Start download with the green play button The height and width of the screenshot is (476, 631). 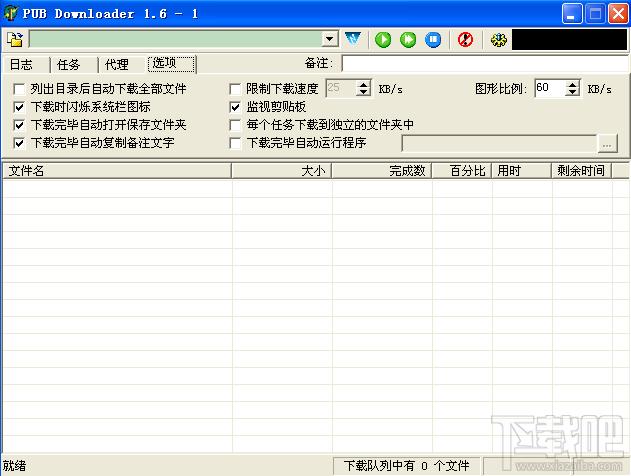(x=383, y=39)
